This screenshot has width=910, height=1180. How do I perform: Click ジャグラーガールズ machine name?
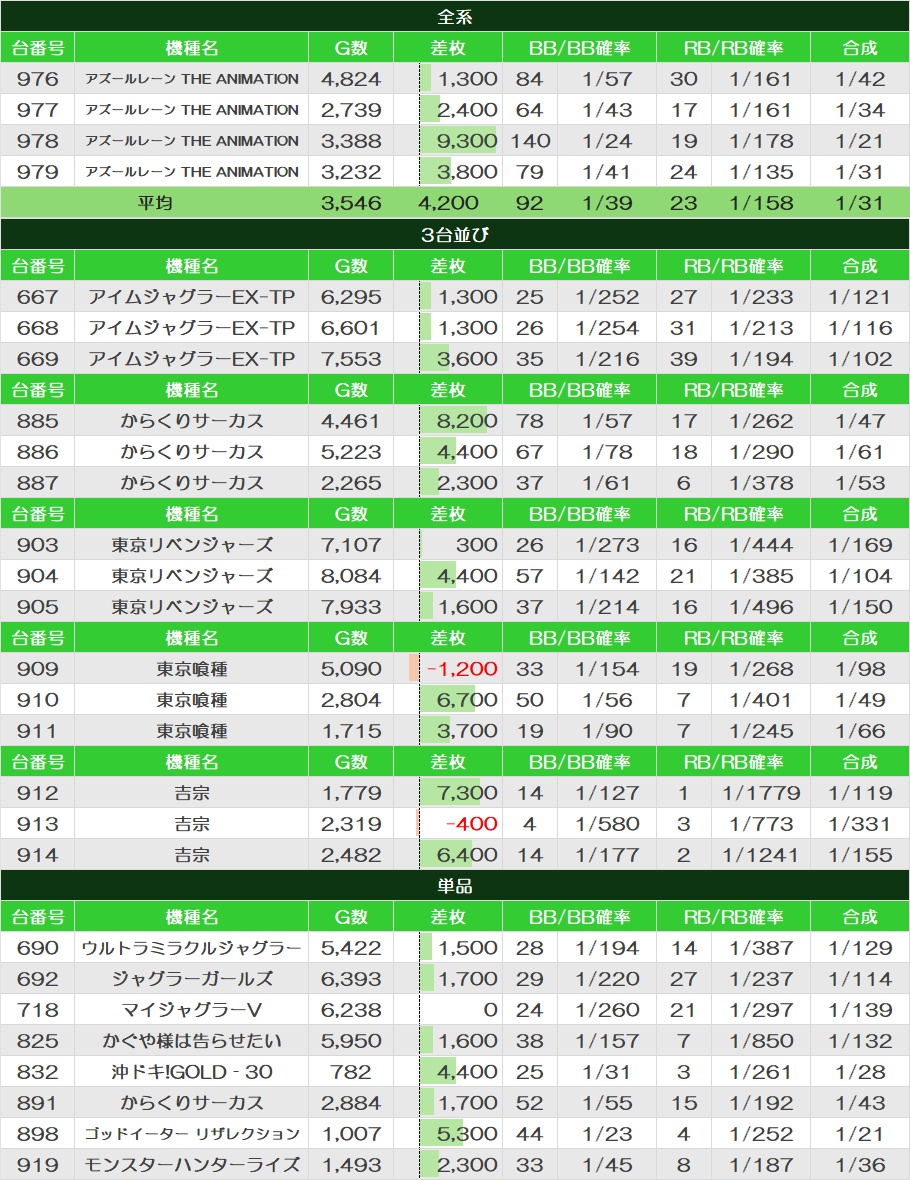(x=191, y=979)
